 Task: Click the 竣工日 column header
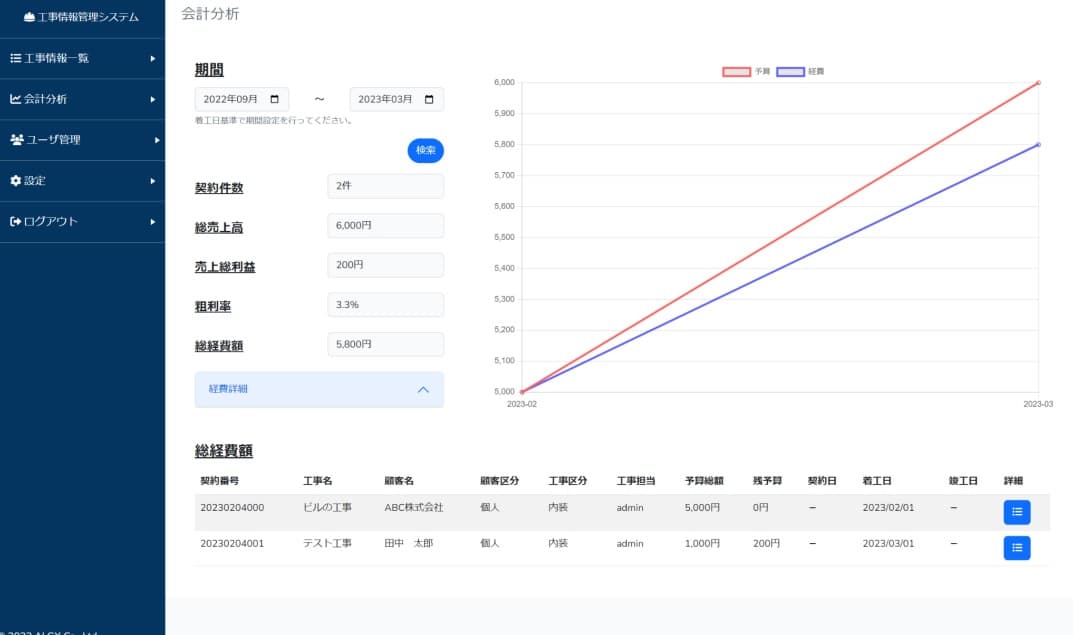point(963,481)
